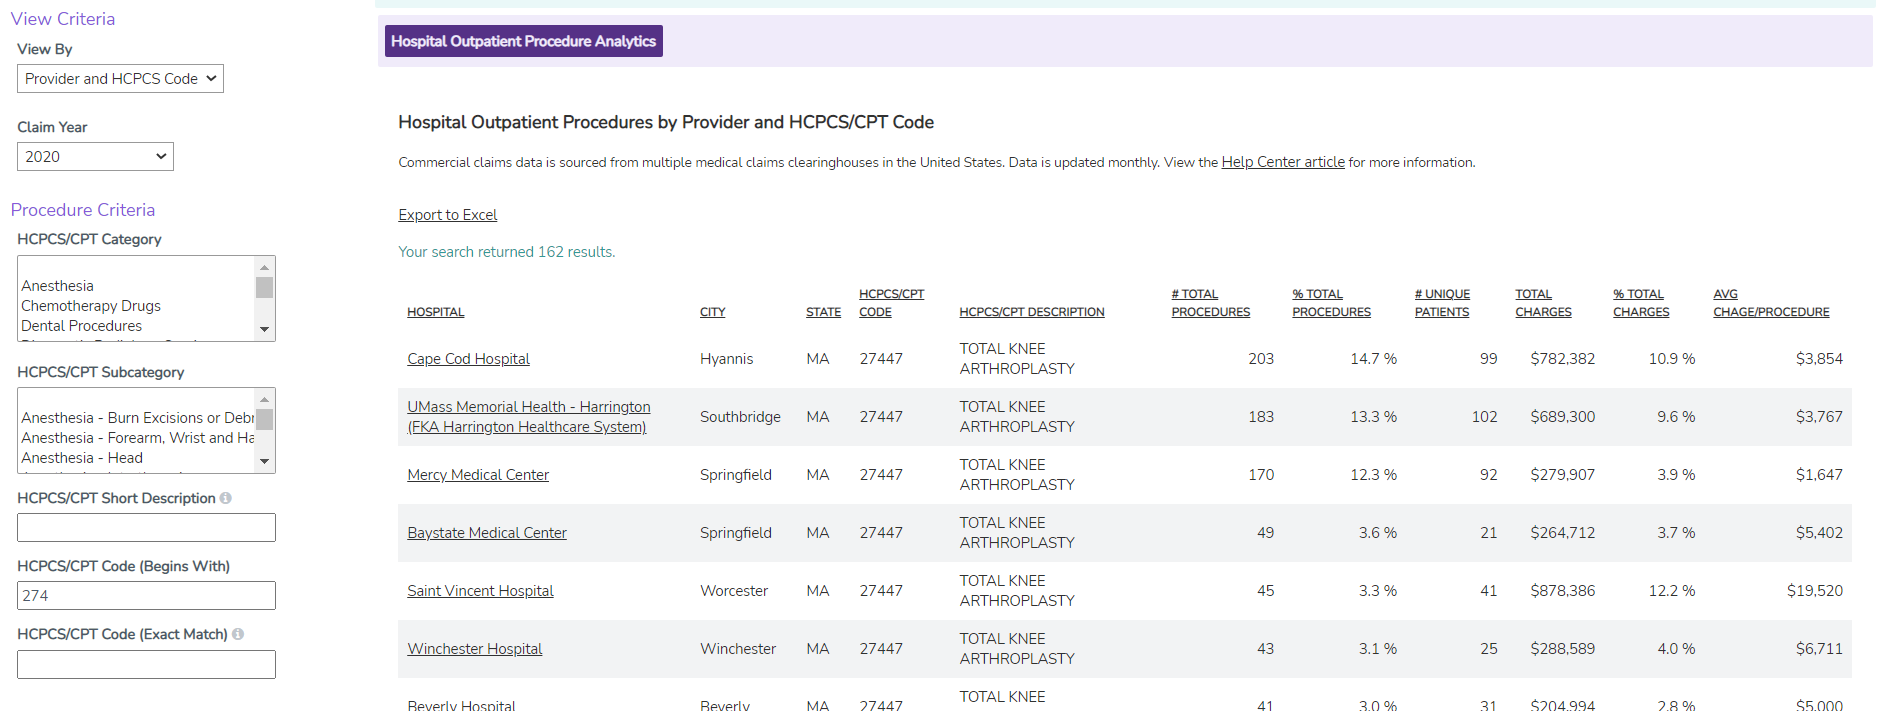This screenshot has height=711, width=1882.
Task: Click the Short Description help info icon
Action: (x=226, y=498)
